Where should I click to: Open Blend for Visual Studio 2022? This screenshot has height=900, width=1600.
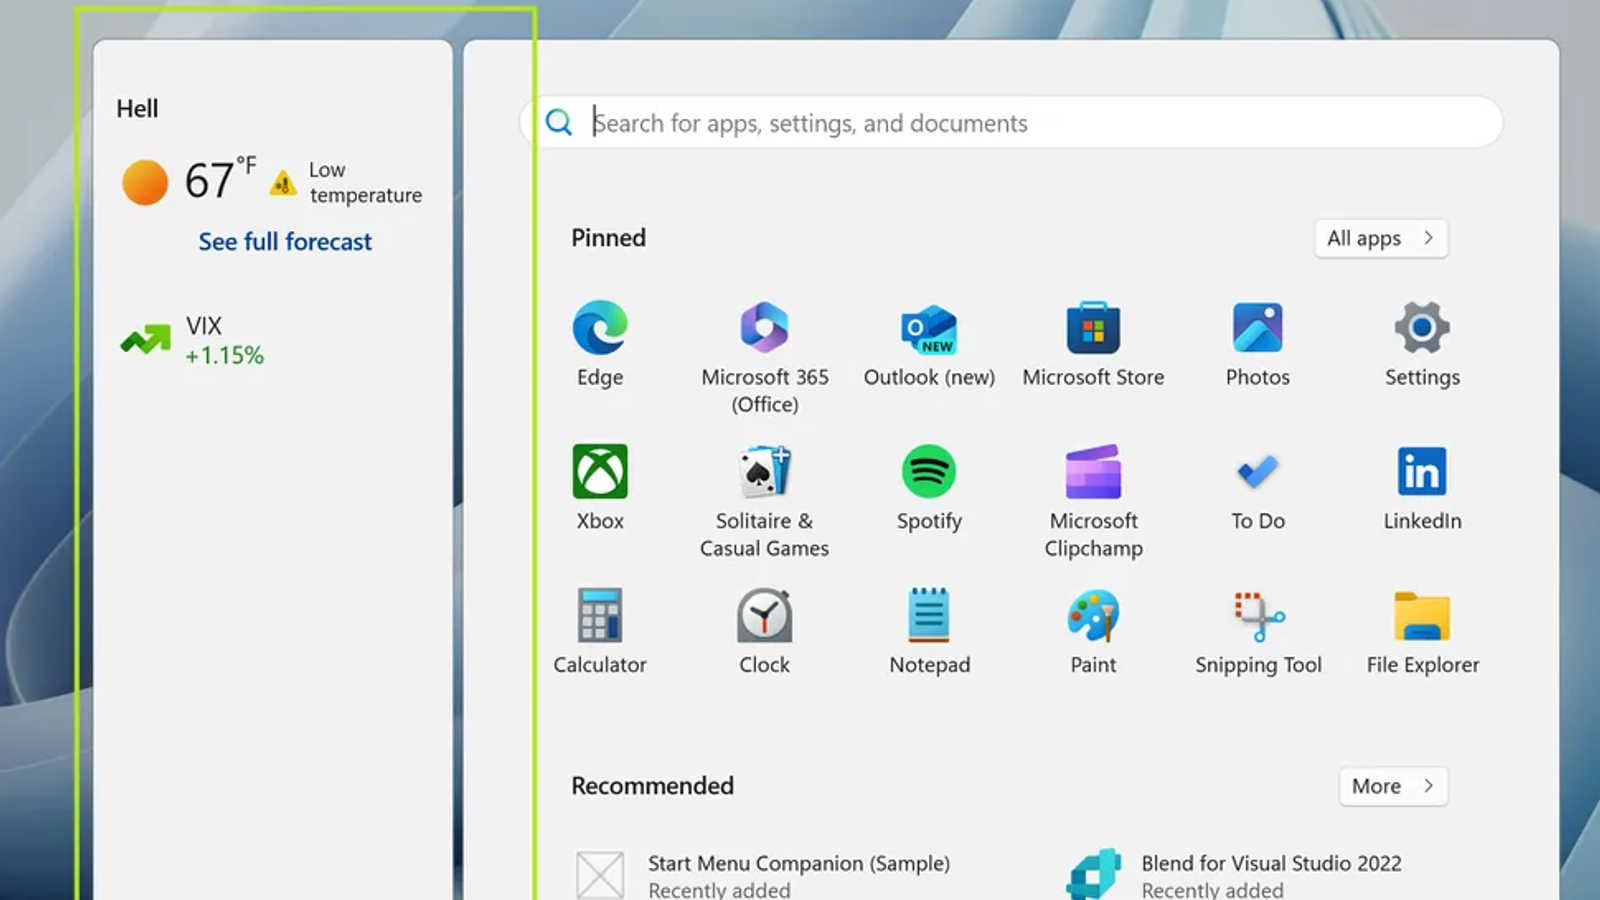point(1235,875)
